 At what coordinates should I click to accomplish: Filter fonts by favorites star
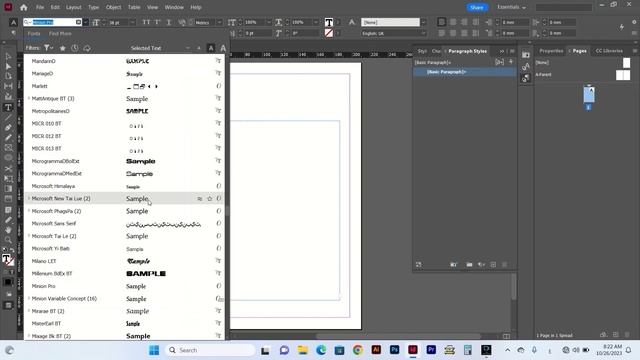pyautogui.click(x=62, y=48)
